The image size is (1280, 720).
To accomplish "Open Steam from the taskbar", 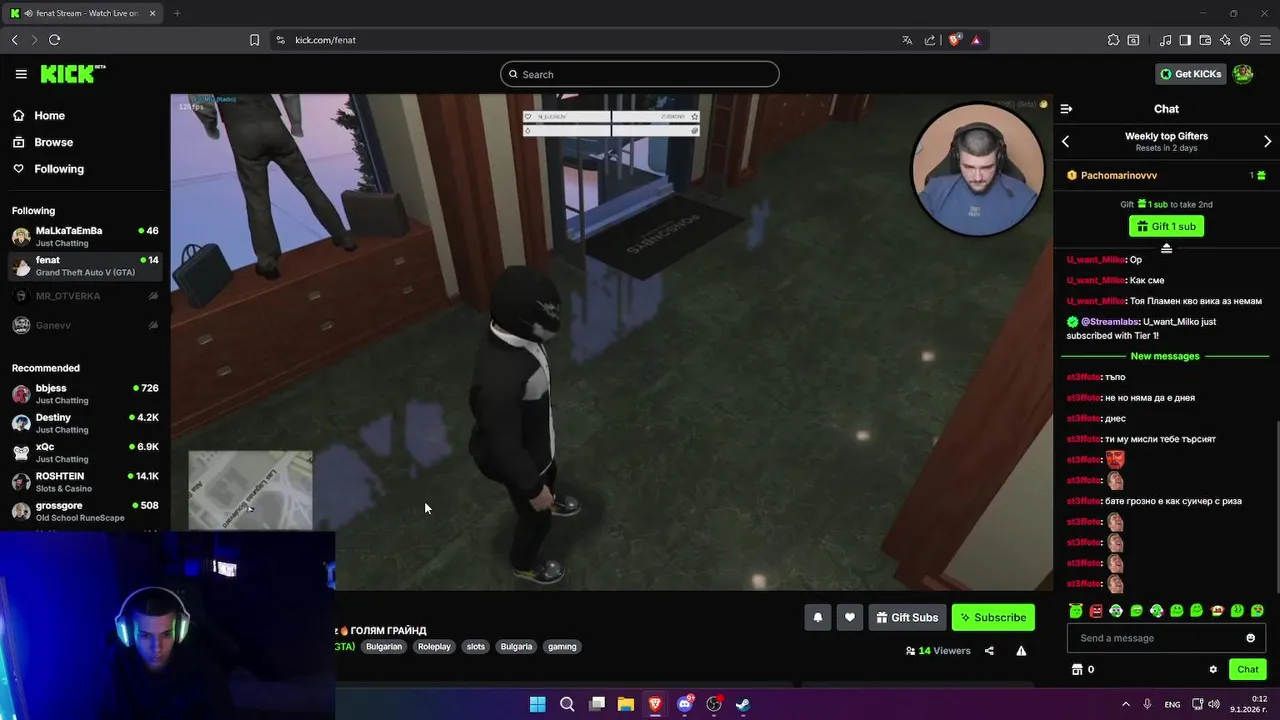I will click(743, 704).
